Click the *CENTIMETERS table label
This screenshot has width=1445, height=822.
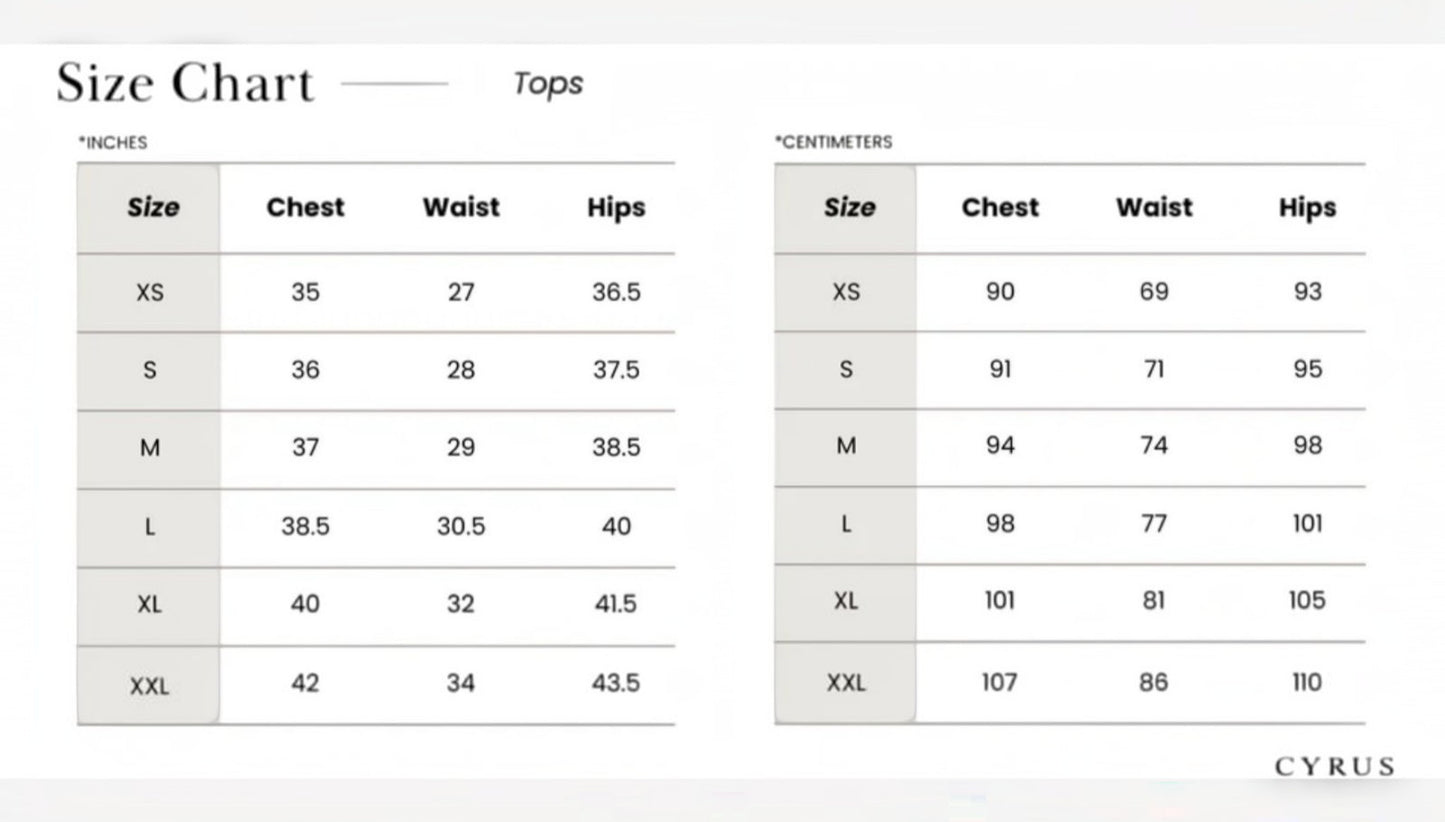pyautogui.click(x=833, y=142)
